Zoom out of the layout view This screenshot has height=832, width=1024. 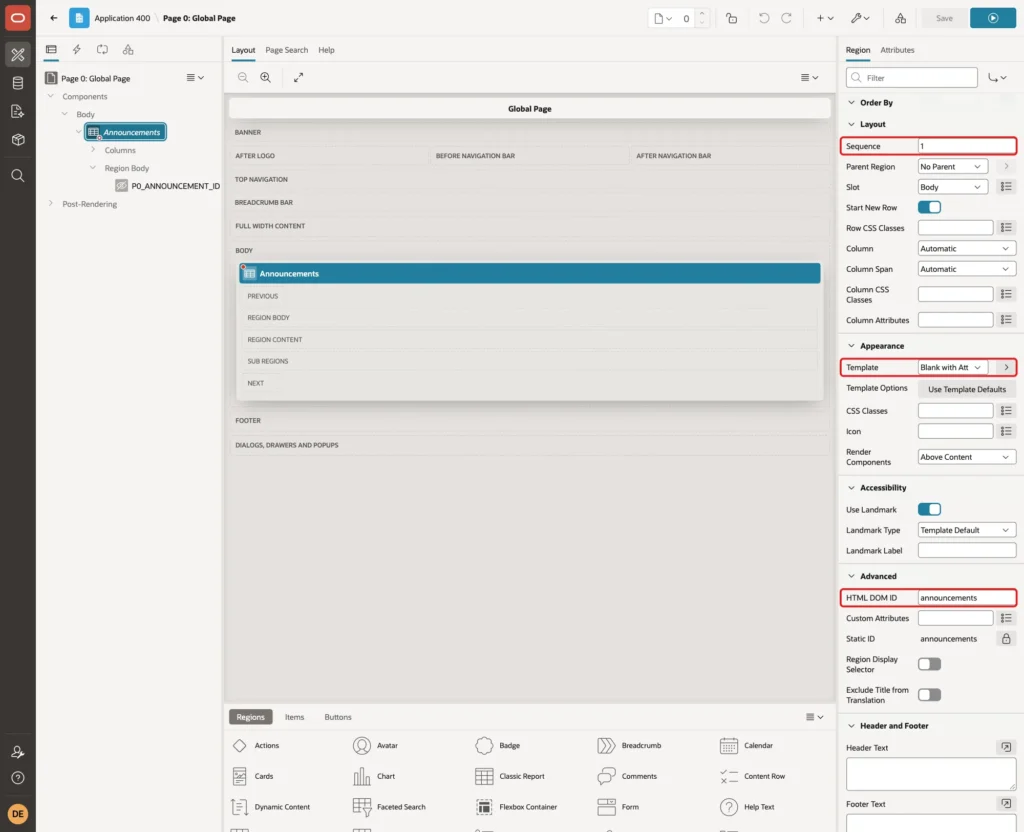pos(242,77)
